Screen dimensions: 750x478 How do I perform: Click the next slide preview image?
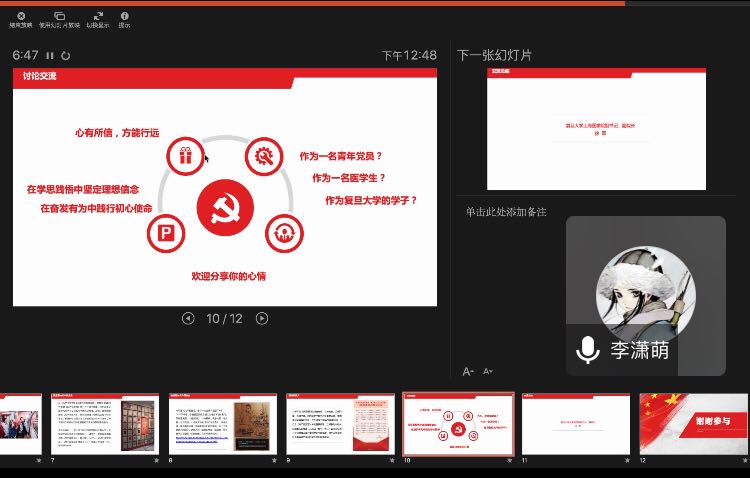pyautogui.click(x=596, y=129)
